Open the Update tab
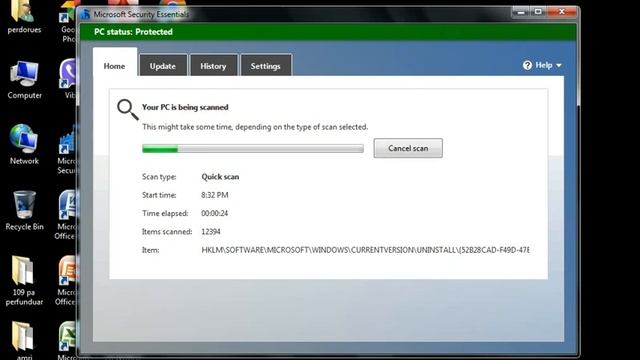Viewport: 640px width, 360px height. coord(163,66)
